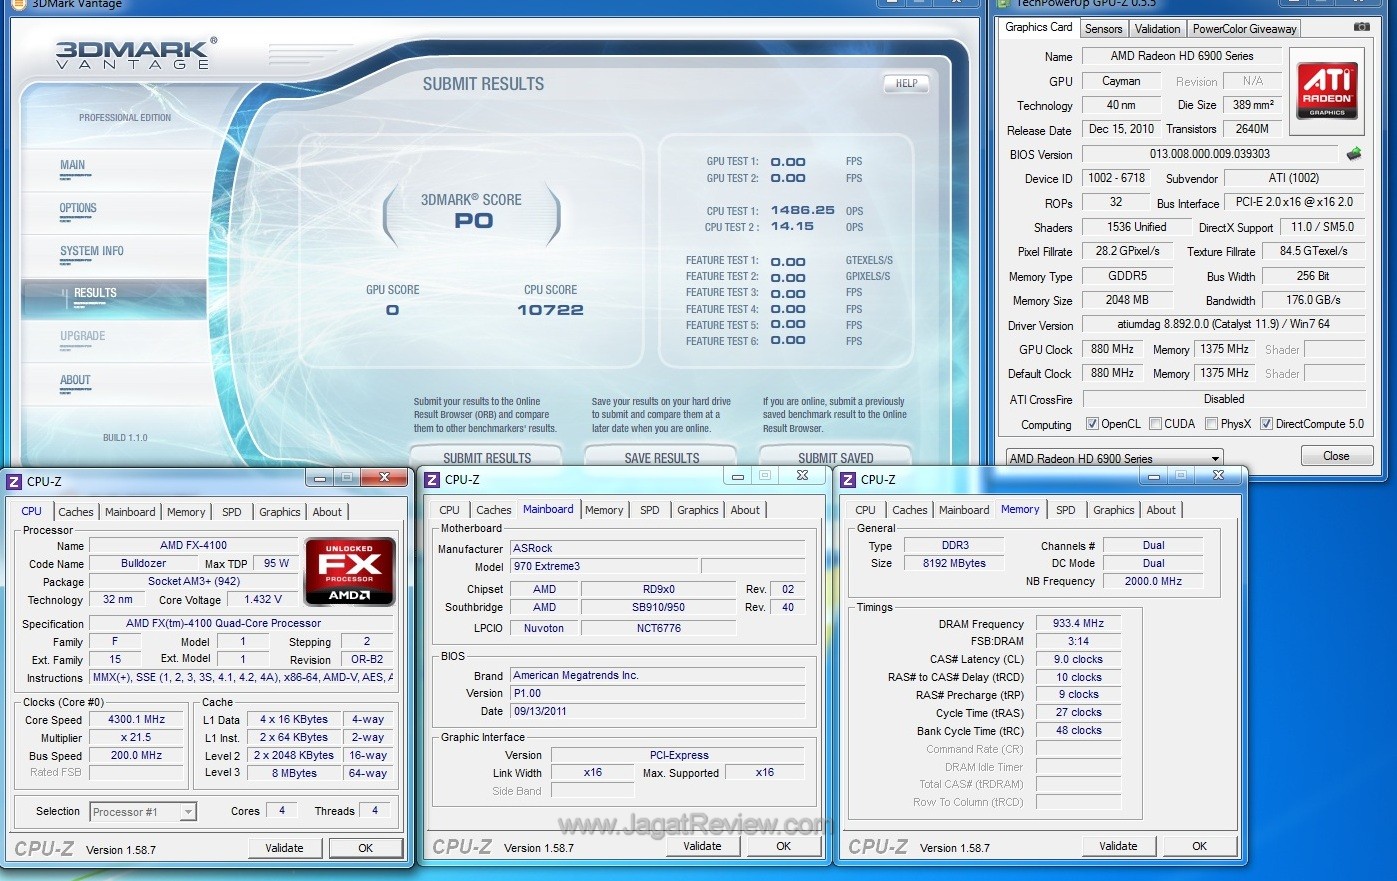The width and height of the screenshot is (1397, 881).
Task: Open the PowerColor Giveaway tab
Action: [1244, 29]
